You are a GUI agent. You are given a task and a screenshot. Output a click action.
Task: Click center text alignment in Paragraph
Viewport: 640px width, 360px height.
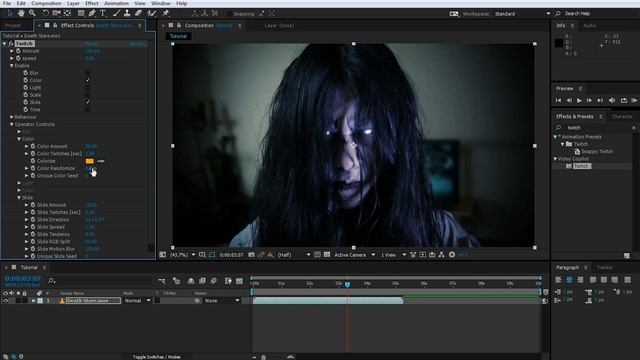pyautogui.click(x=569, y=280)
